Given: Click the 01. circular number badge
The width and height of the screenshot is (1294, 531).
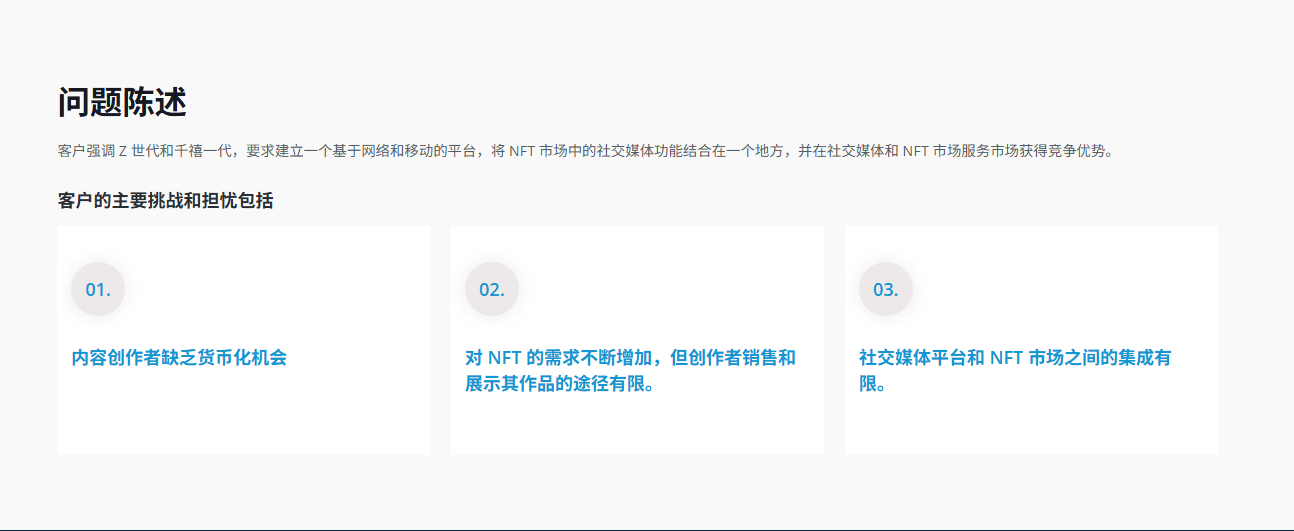Looking at the screenshot, I should (97, 290).
